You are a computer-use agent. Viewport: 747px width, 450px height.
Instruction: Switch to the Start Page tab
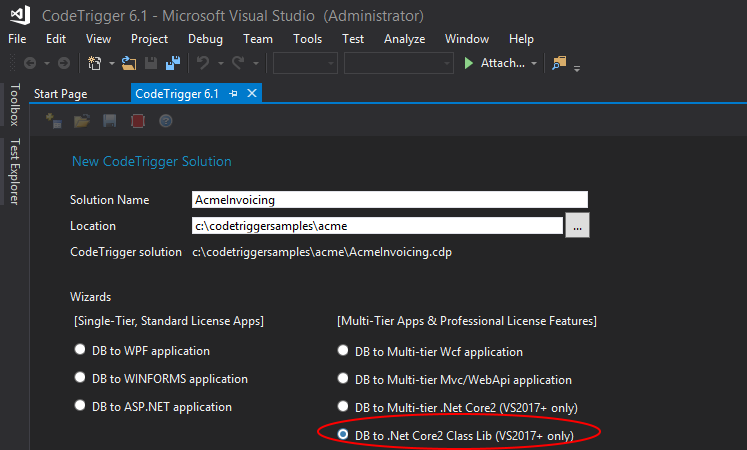coord(61,94)
